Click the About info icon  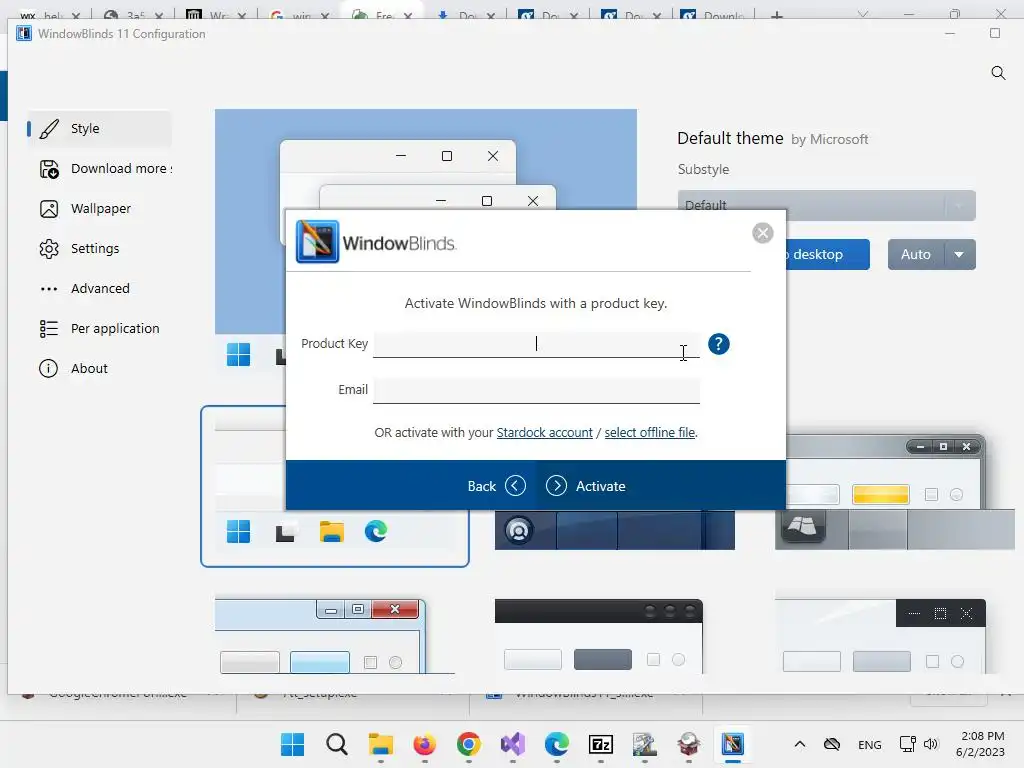tap(48, 368)
